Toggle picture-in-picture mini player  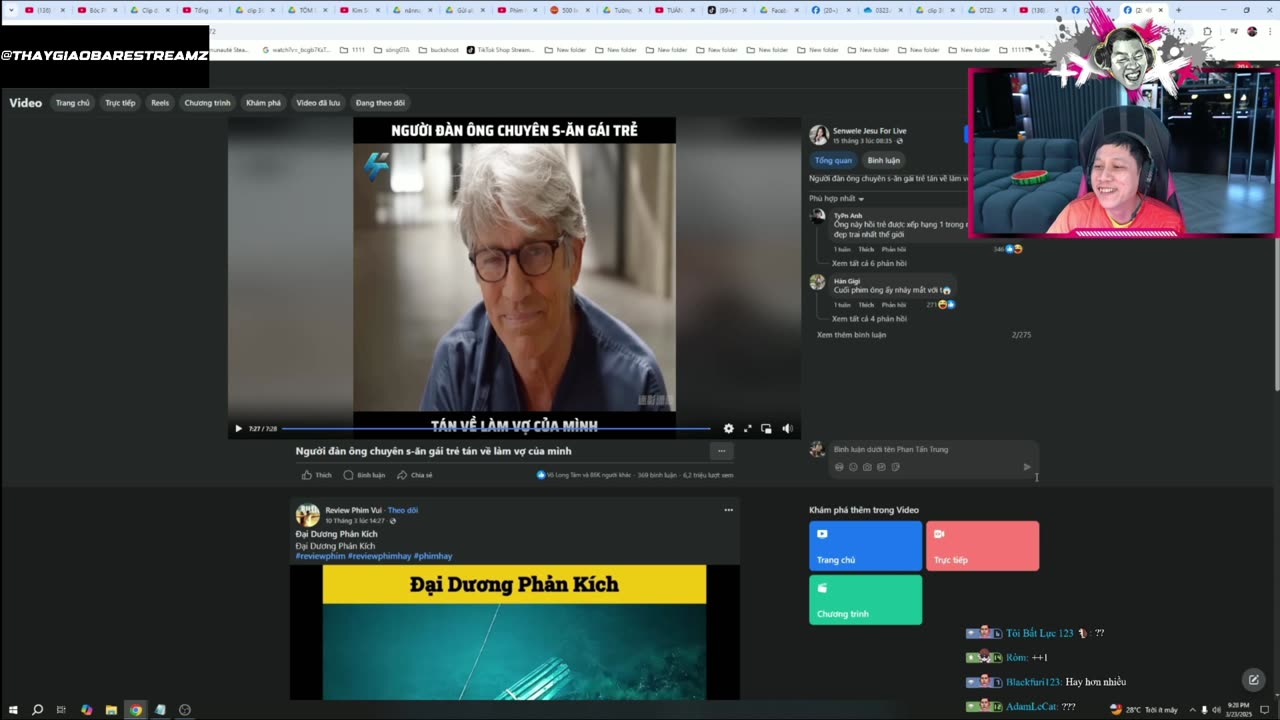(x=766, y=428)
